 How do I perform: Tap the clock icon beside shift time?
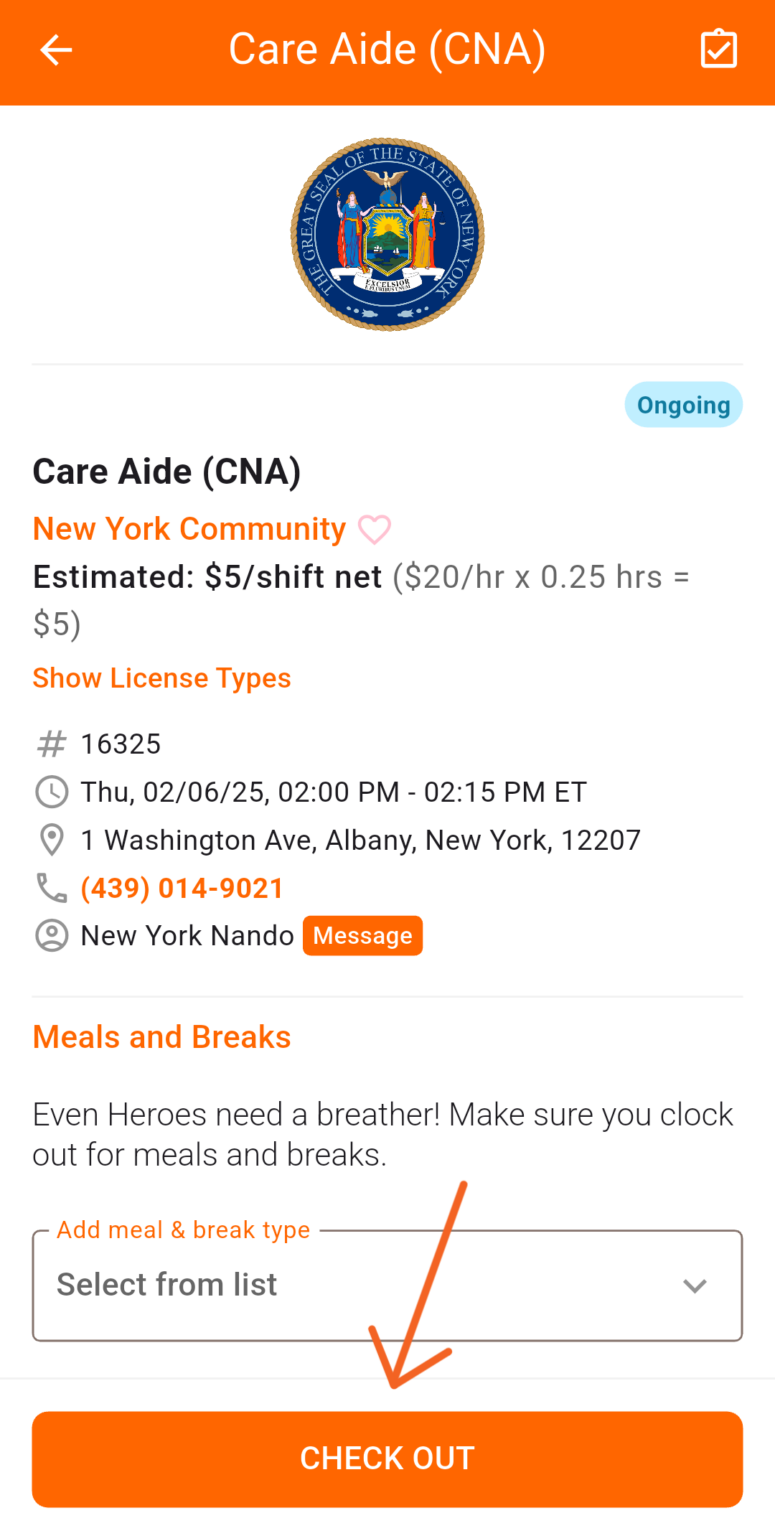click(x=51, y=792)
